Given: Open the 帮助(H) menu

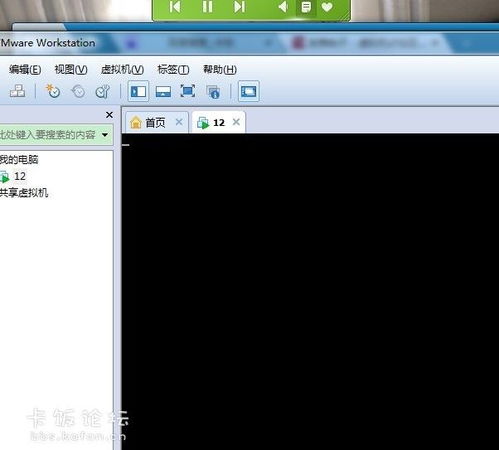Looking at the screenshot, I should point(220,70).
